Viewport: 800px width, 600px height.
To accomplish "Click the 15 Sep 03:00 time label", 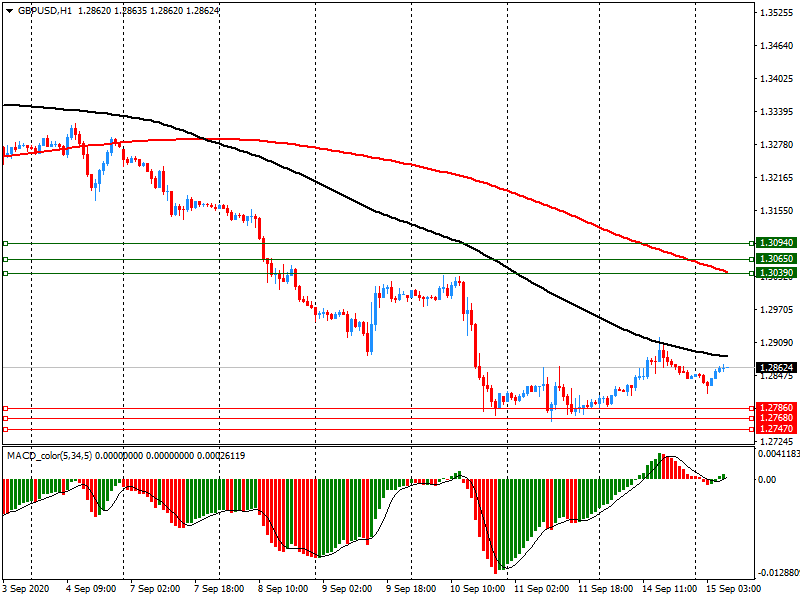I will [x=734, y=589].
